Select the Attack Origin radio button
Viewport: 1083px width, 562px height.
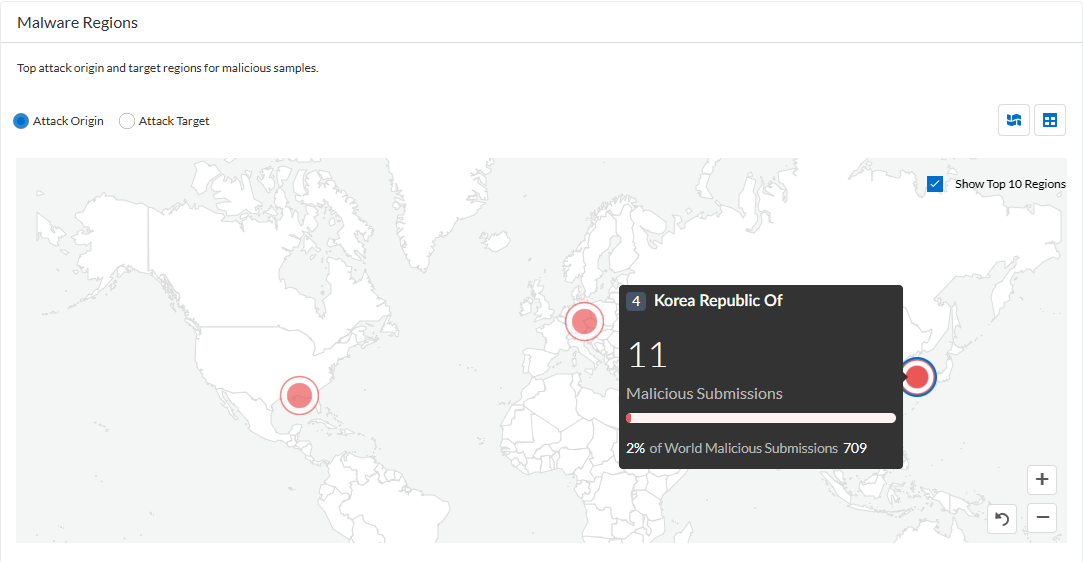pyautogui.click(x=21, y=121)
